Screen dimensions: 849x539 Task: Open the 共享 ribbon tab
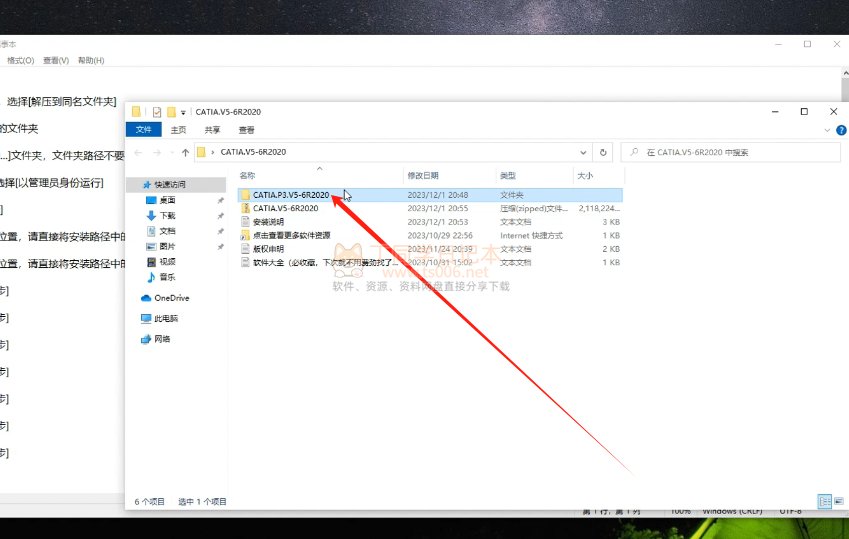[212, 130]
